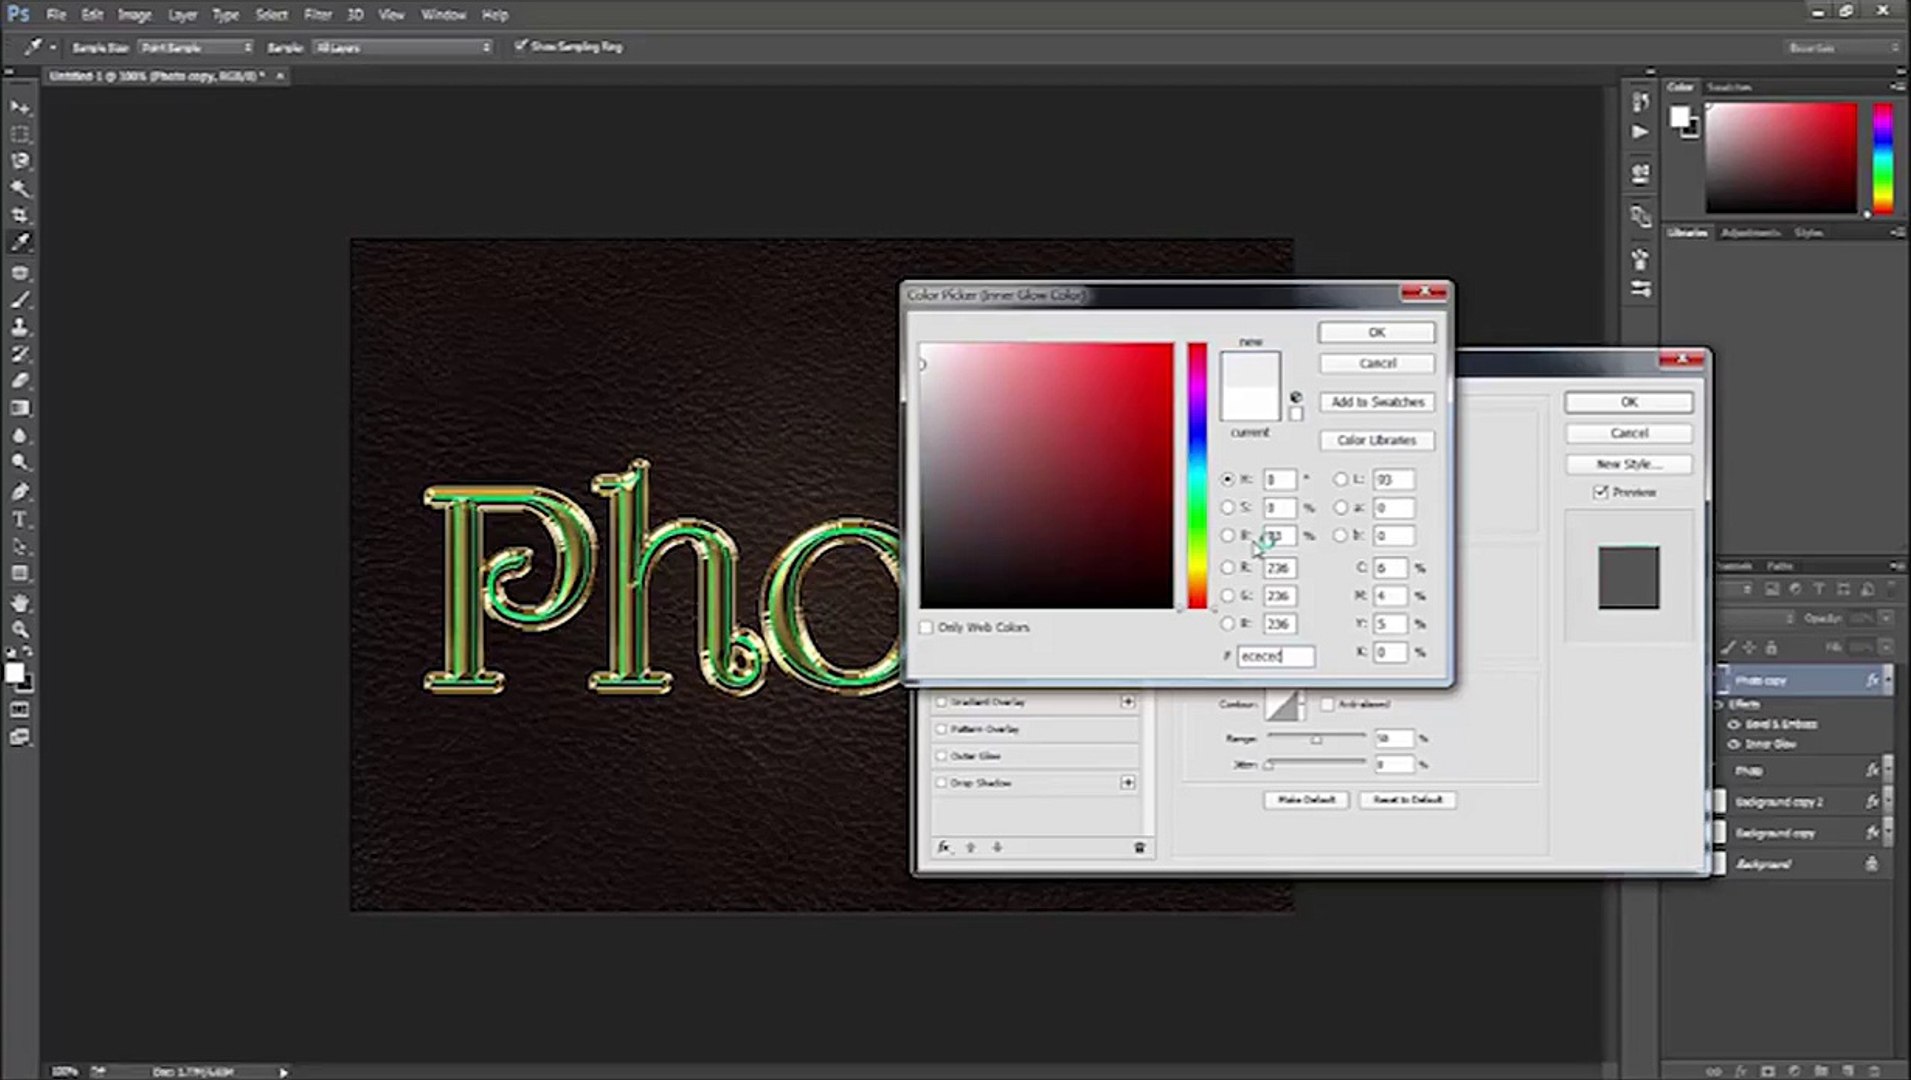Select the Blur tool

coord(20,436)
